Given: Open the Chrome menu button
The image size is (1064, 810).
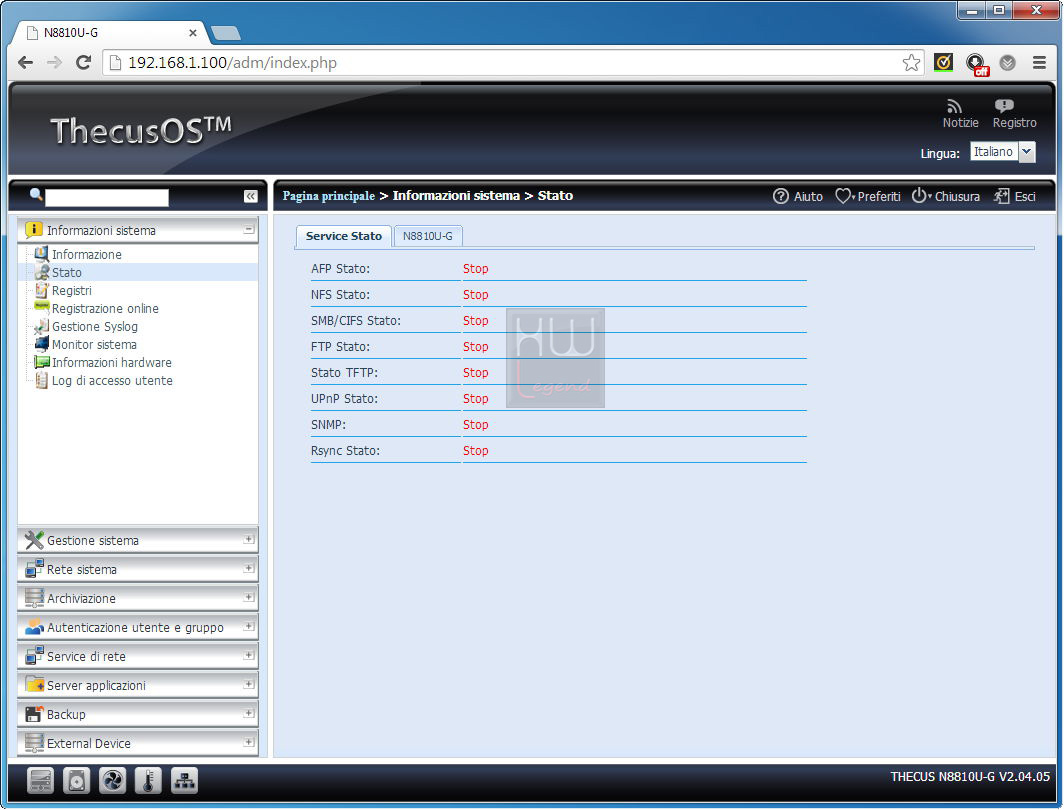Looking at the screenshot, I should pyautogui.click(x=1039, y=62).
